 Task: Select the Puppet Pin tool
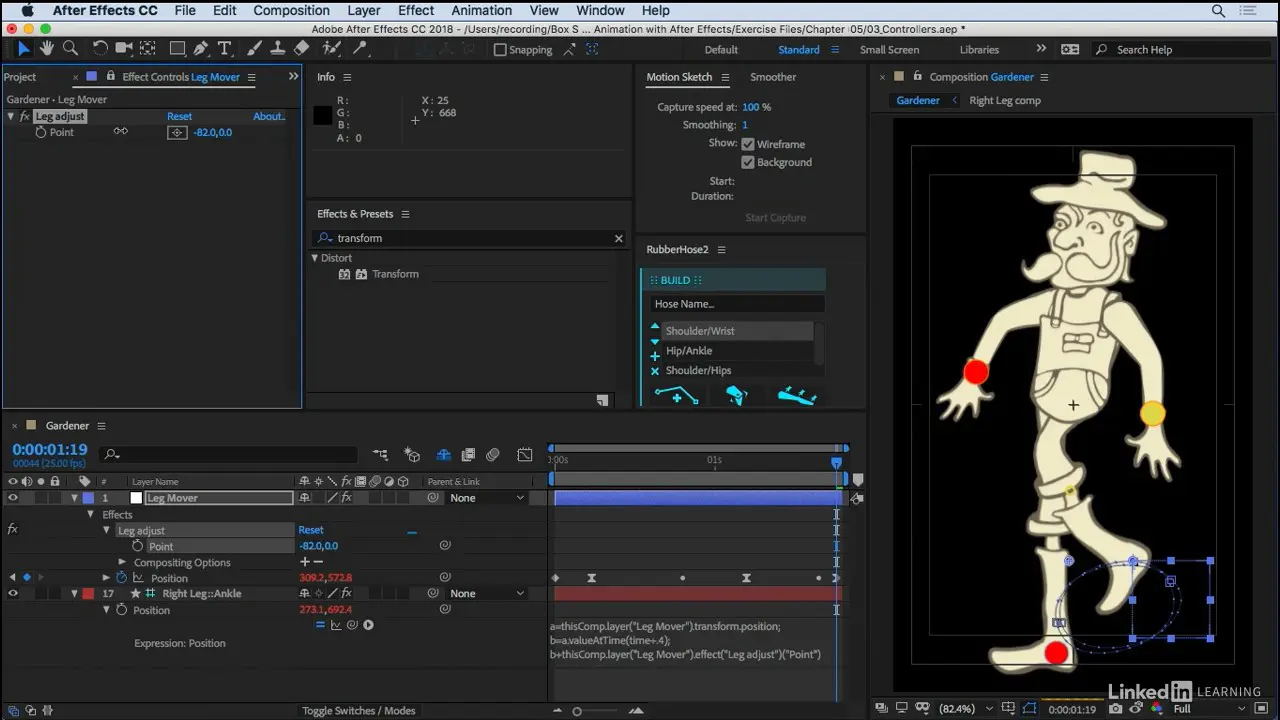(x=360, y=48)
